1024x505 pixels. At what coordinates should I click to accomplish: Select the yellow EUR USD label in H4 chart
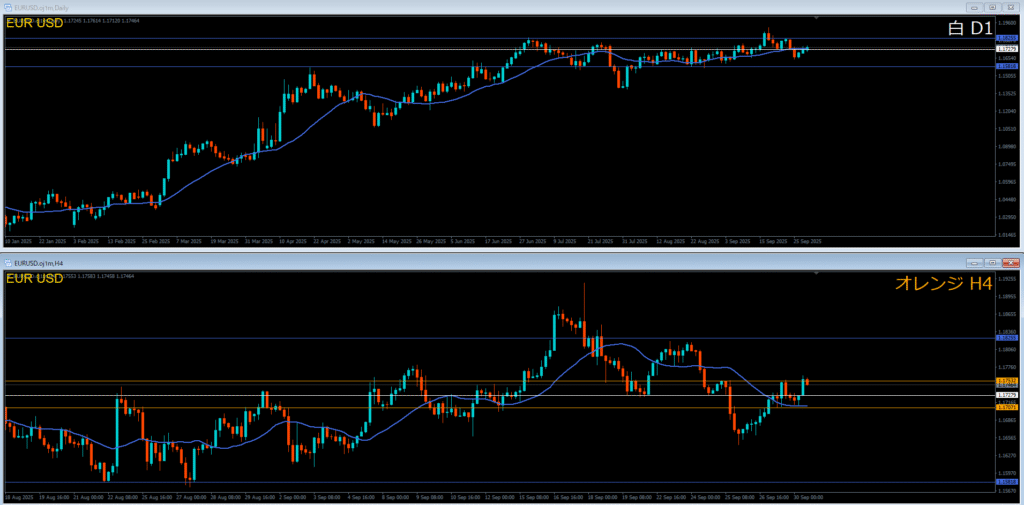click(x=35, y=277)
